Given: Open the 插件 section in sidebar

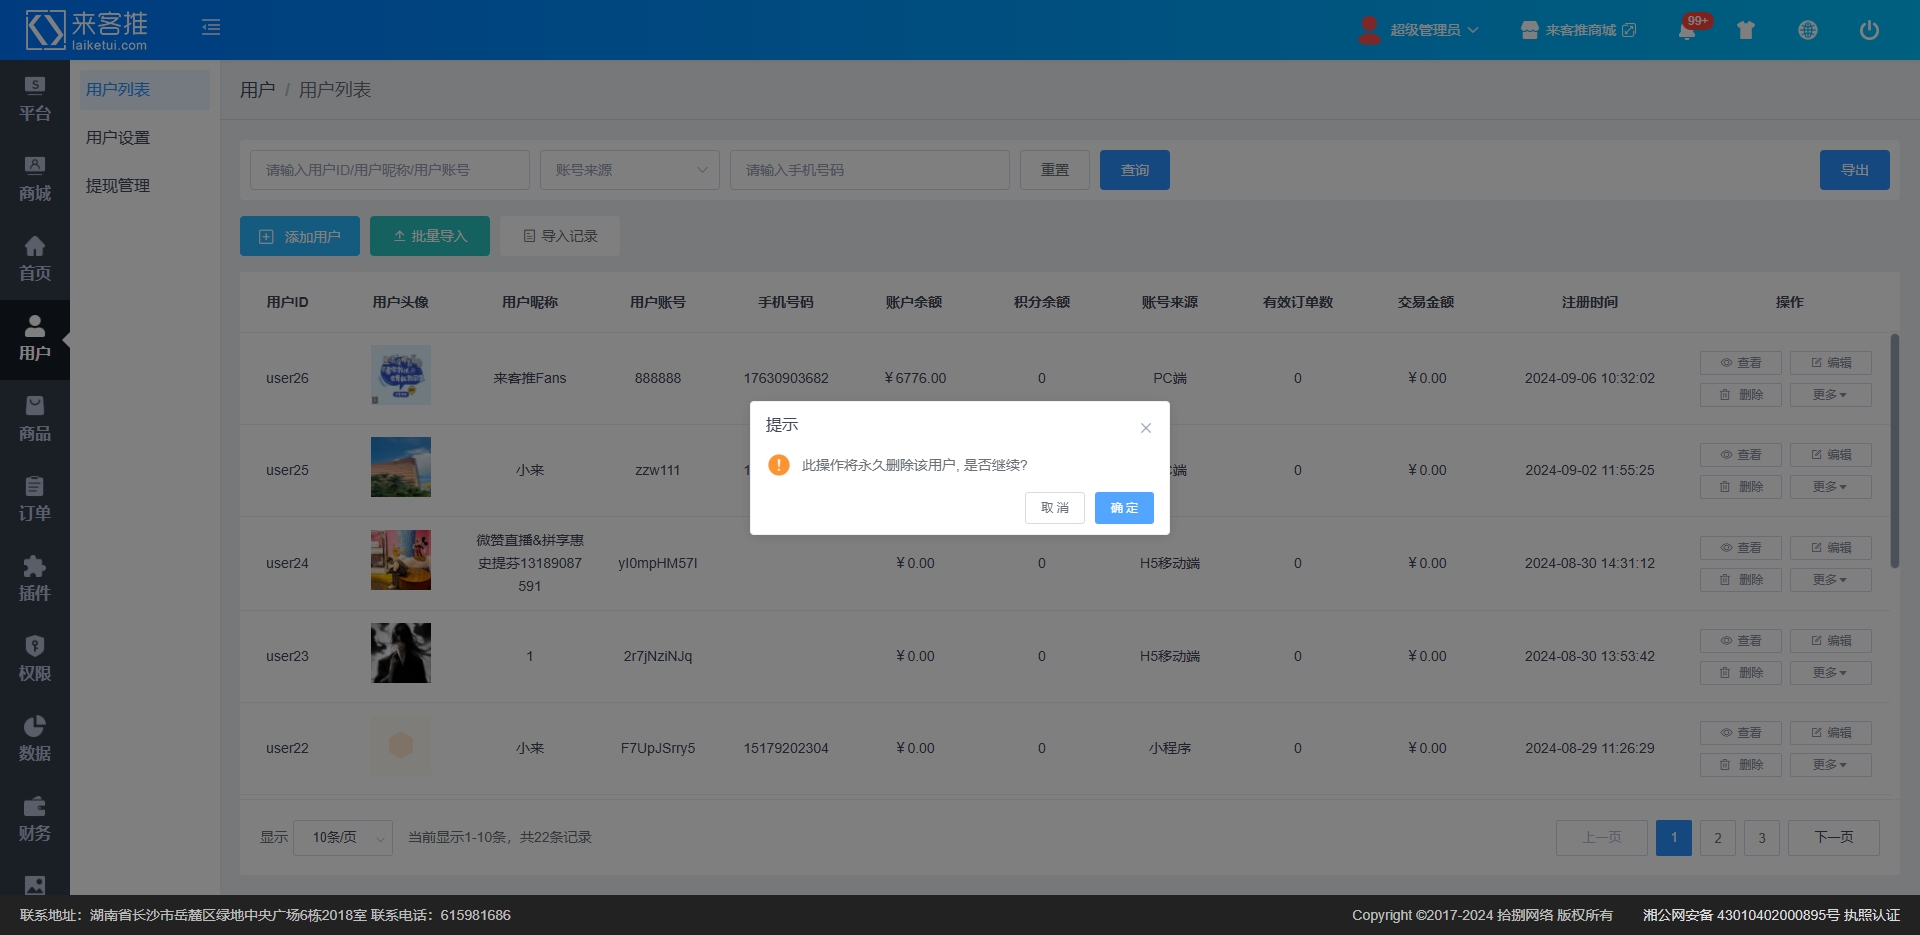Looking at the screenshot, I should coord(35,579).
